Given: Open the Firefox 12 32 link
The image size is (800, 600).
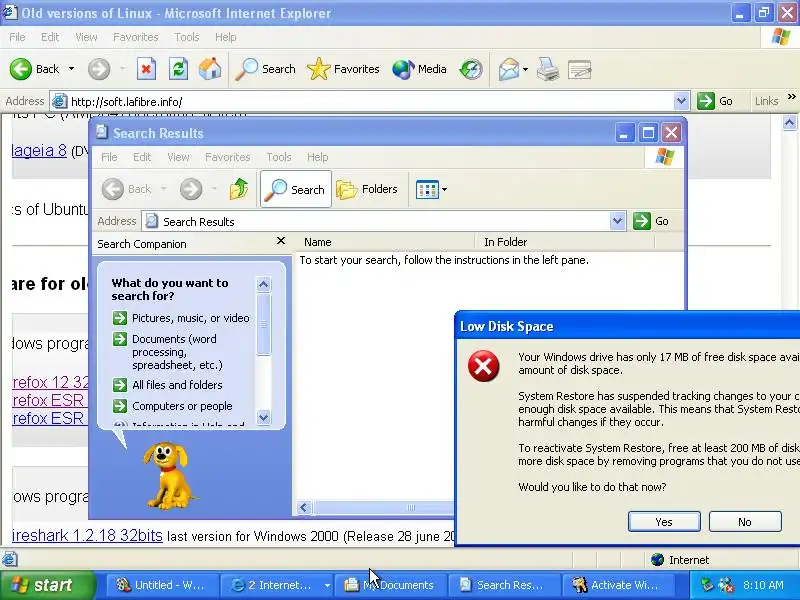Looking at the screenshot, I should (x=51, y=382).
